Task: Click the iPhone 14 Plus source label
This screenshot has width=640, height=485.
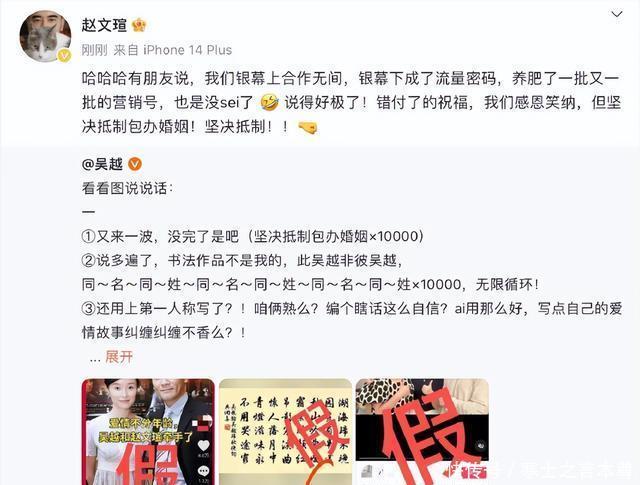Action: coord(187,50)
